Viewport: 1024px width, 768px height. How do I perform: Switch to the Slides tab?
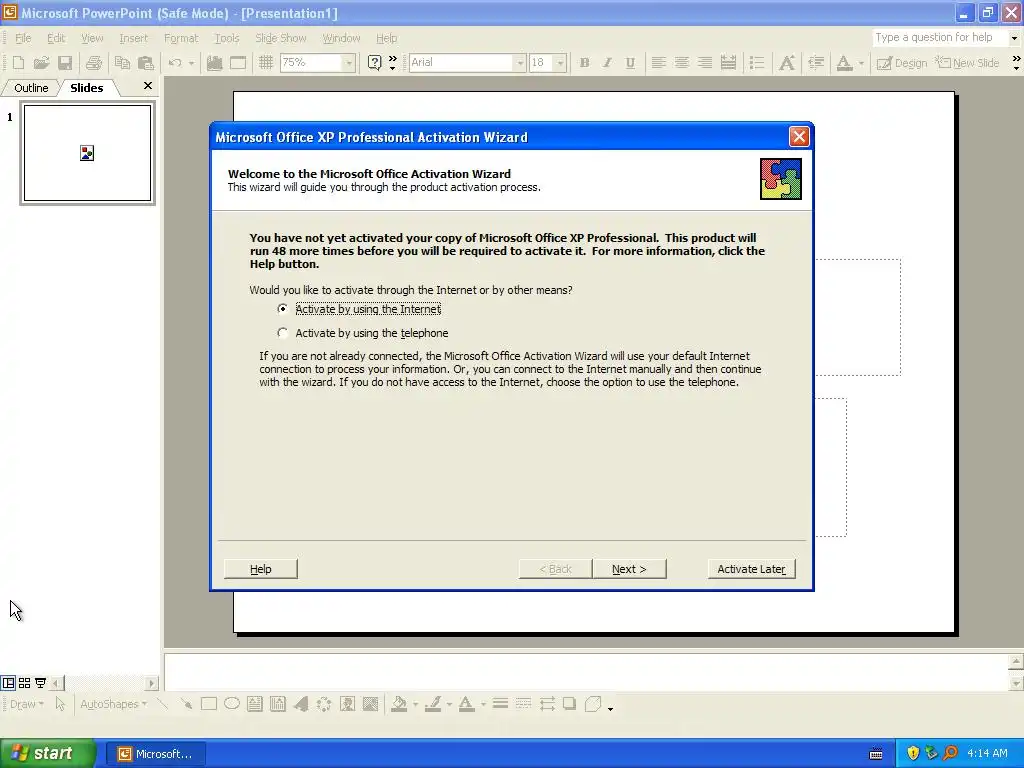[87, 88]
